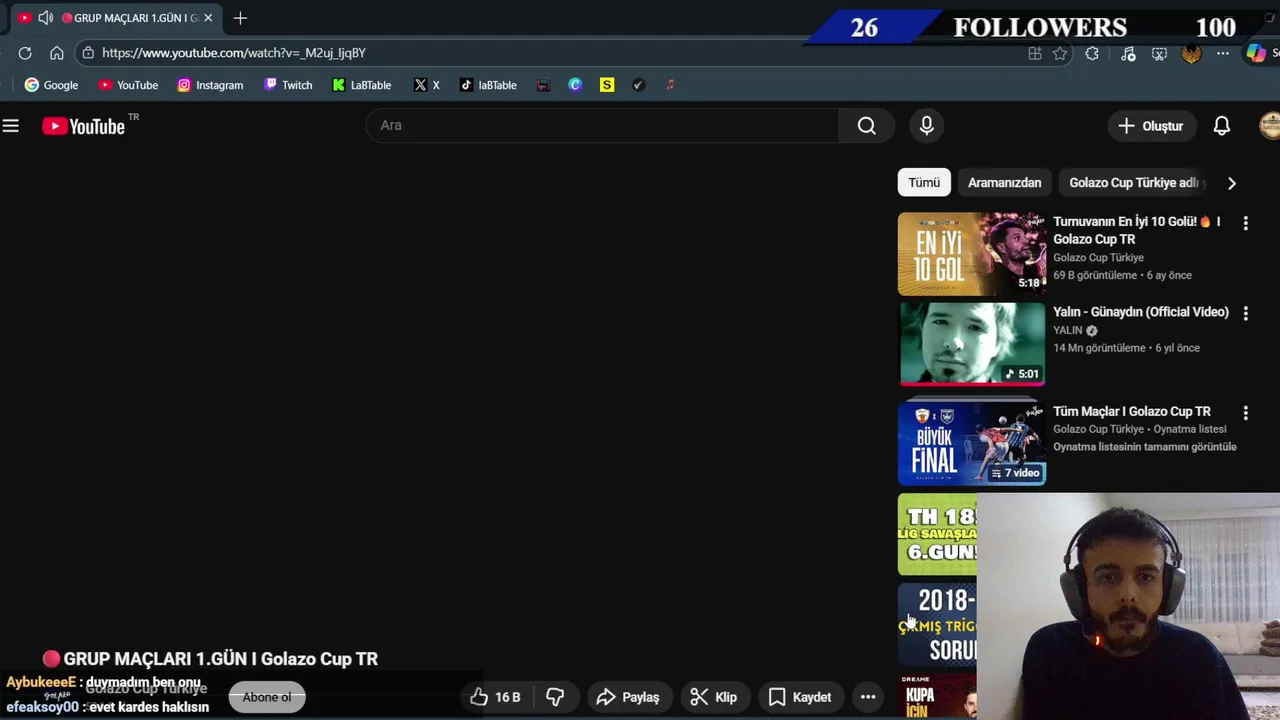Open the split screen apps icon
The height and width of the screenshot is (720, 1280).
(1035, 54)
